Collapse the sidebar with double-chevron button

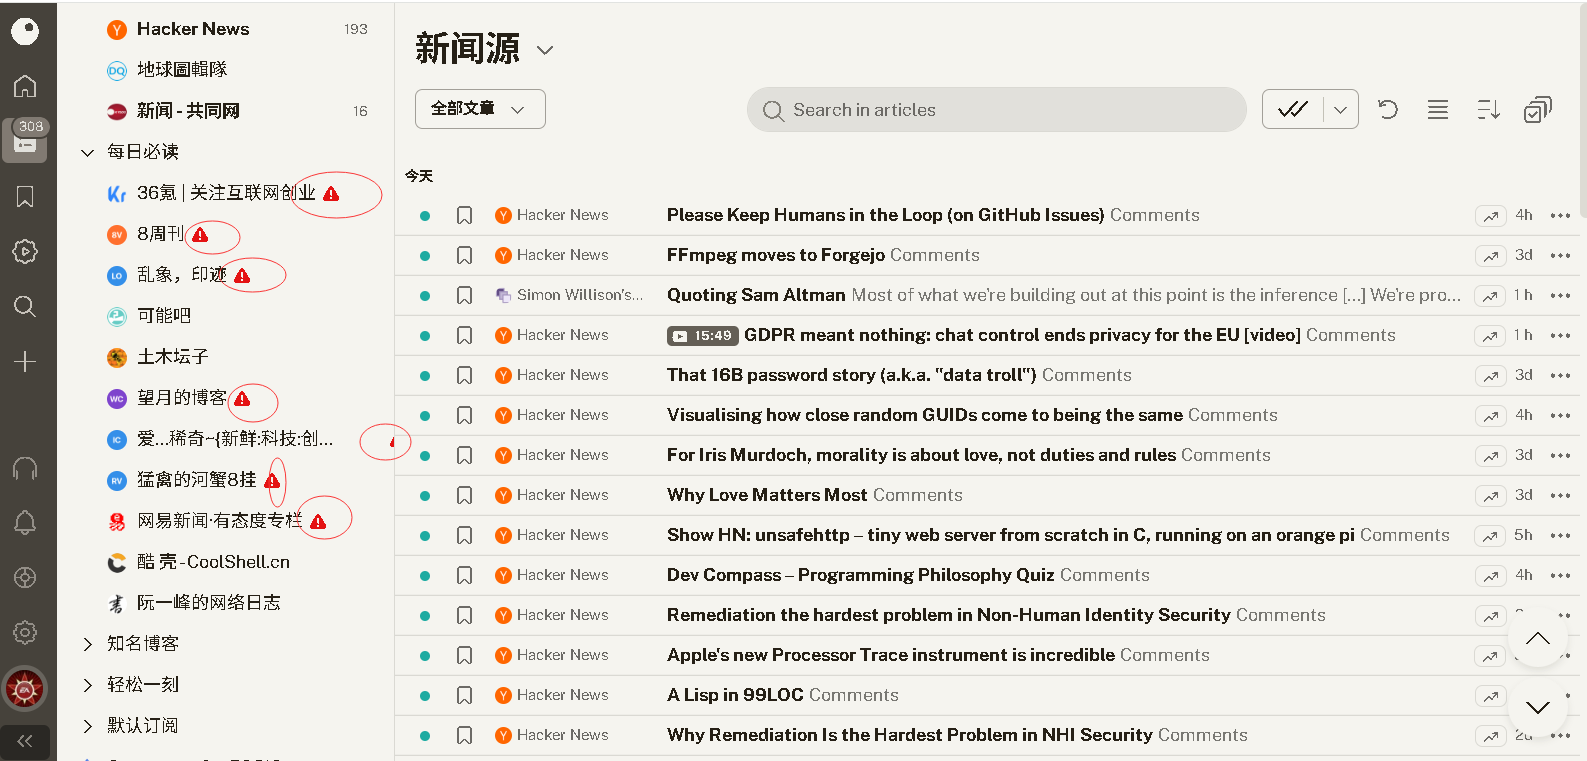coord(25,741)
